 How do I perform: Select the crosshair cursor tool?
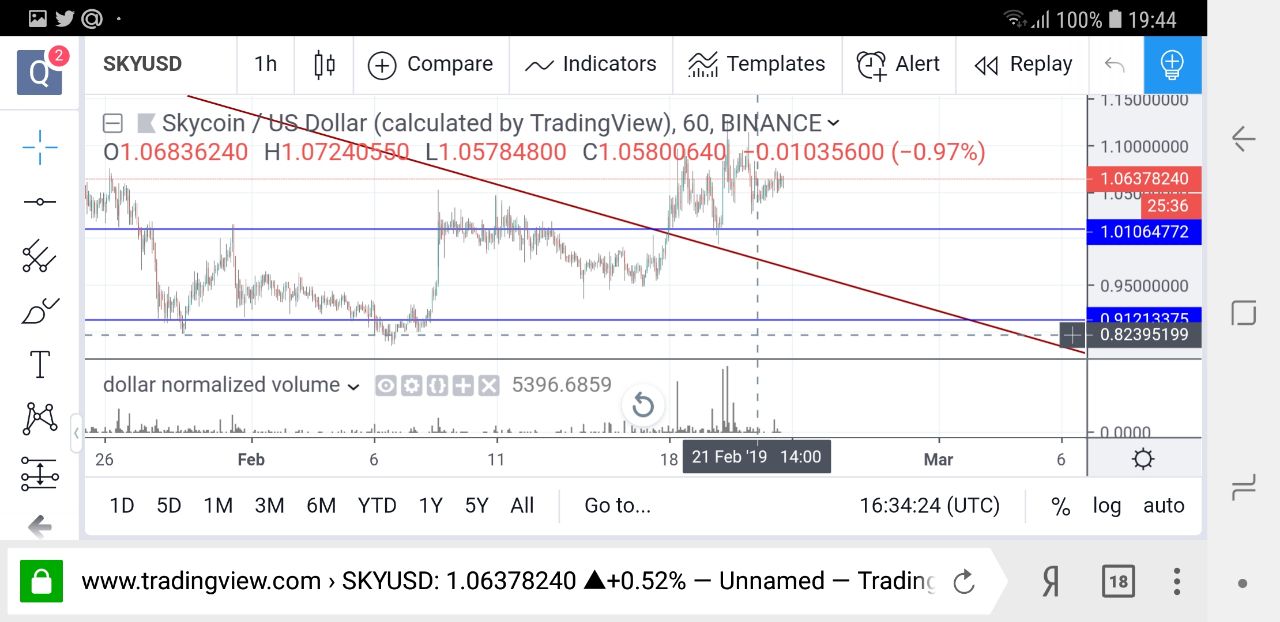tap(40, 148)
